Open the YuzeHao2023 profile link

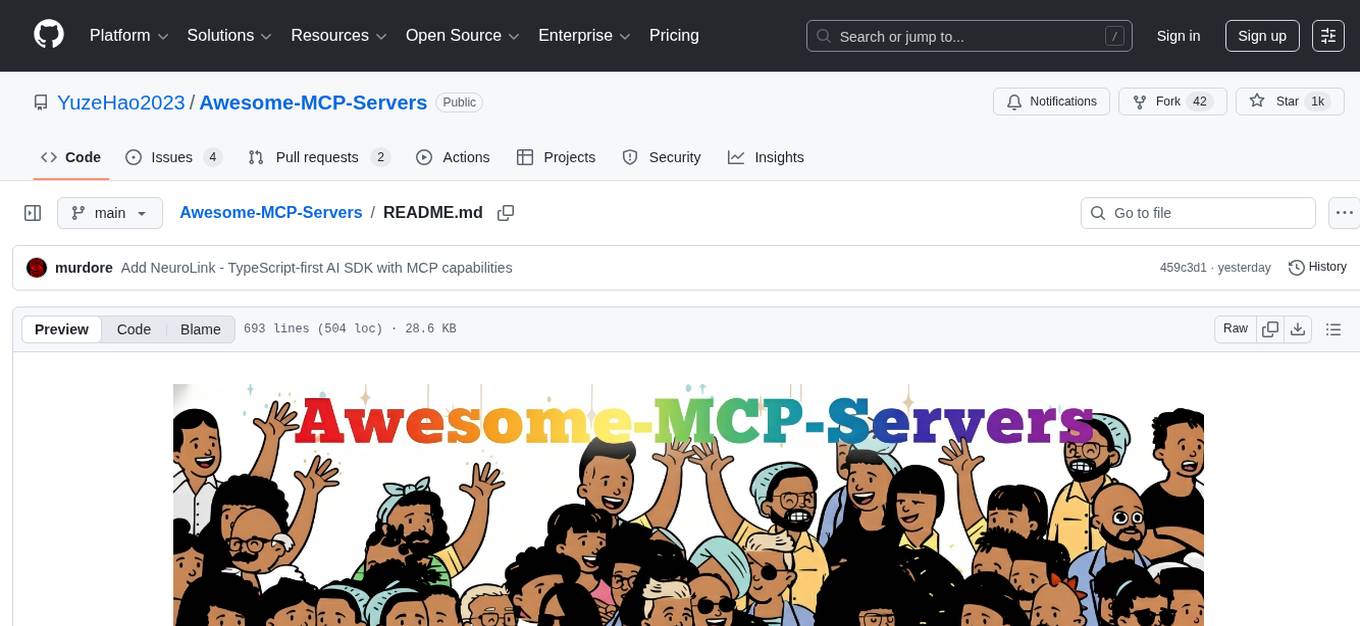pos(121,102)
